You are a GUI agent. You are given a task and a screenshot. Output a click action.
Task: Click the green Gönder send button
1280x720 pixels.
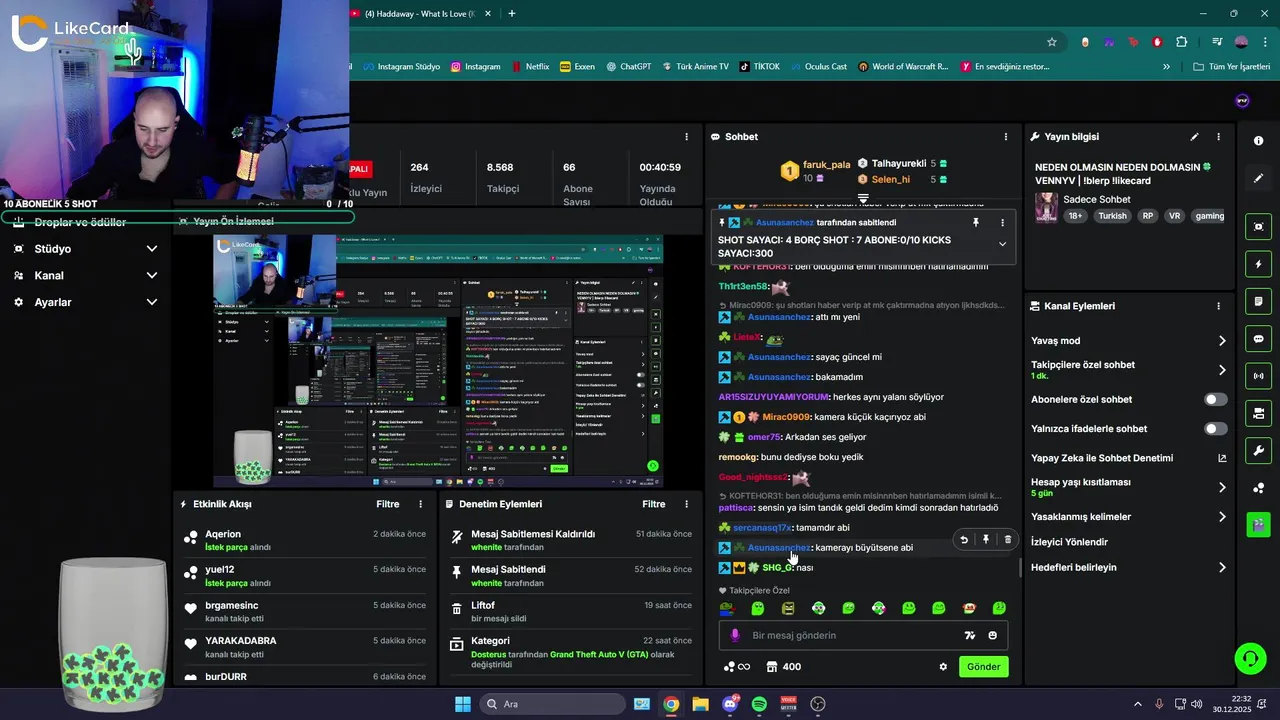[x=983, y=667]
